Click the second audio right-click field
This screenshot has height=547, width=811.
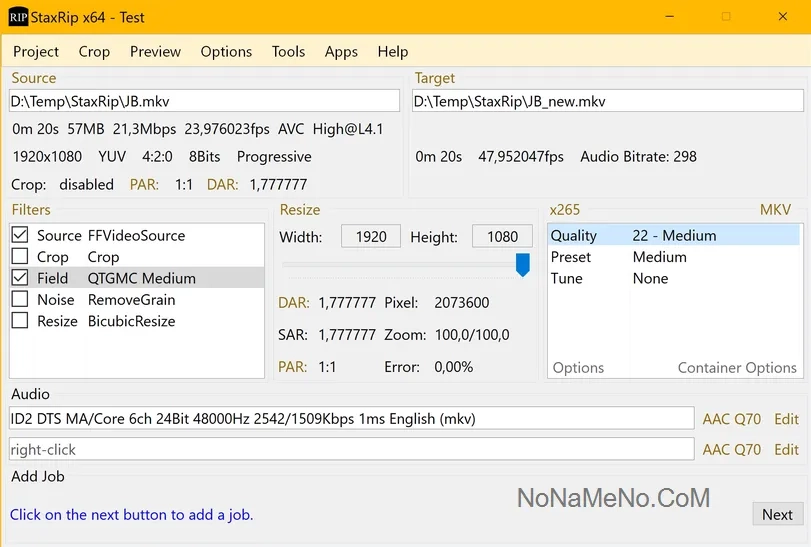[x=350, y=450]
